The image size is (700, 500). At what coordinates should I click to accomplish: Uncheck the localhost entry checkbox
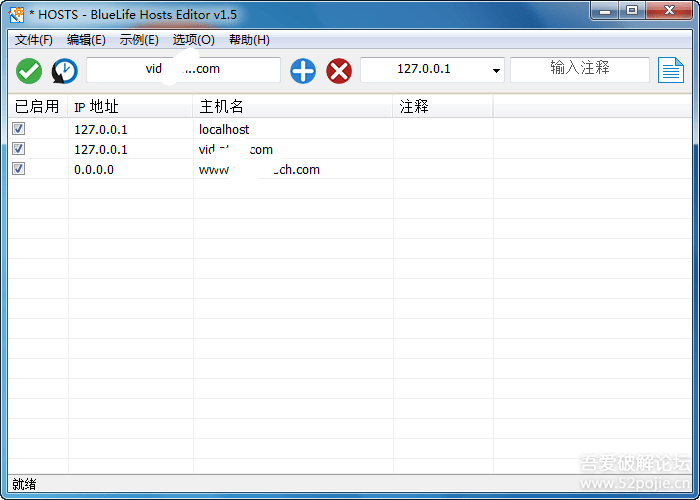18,129
